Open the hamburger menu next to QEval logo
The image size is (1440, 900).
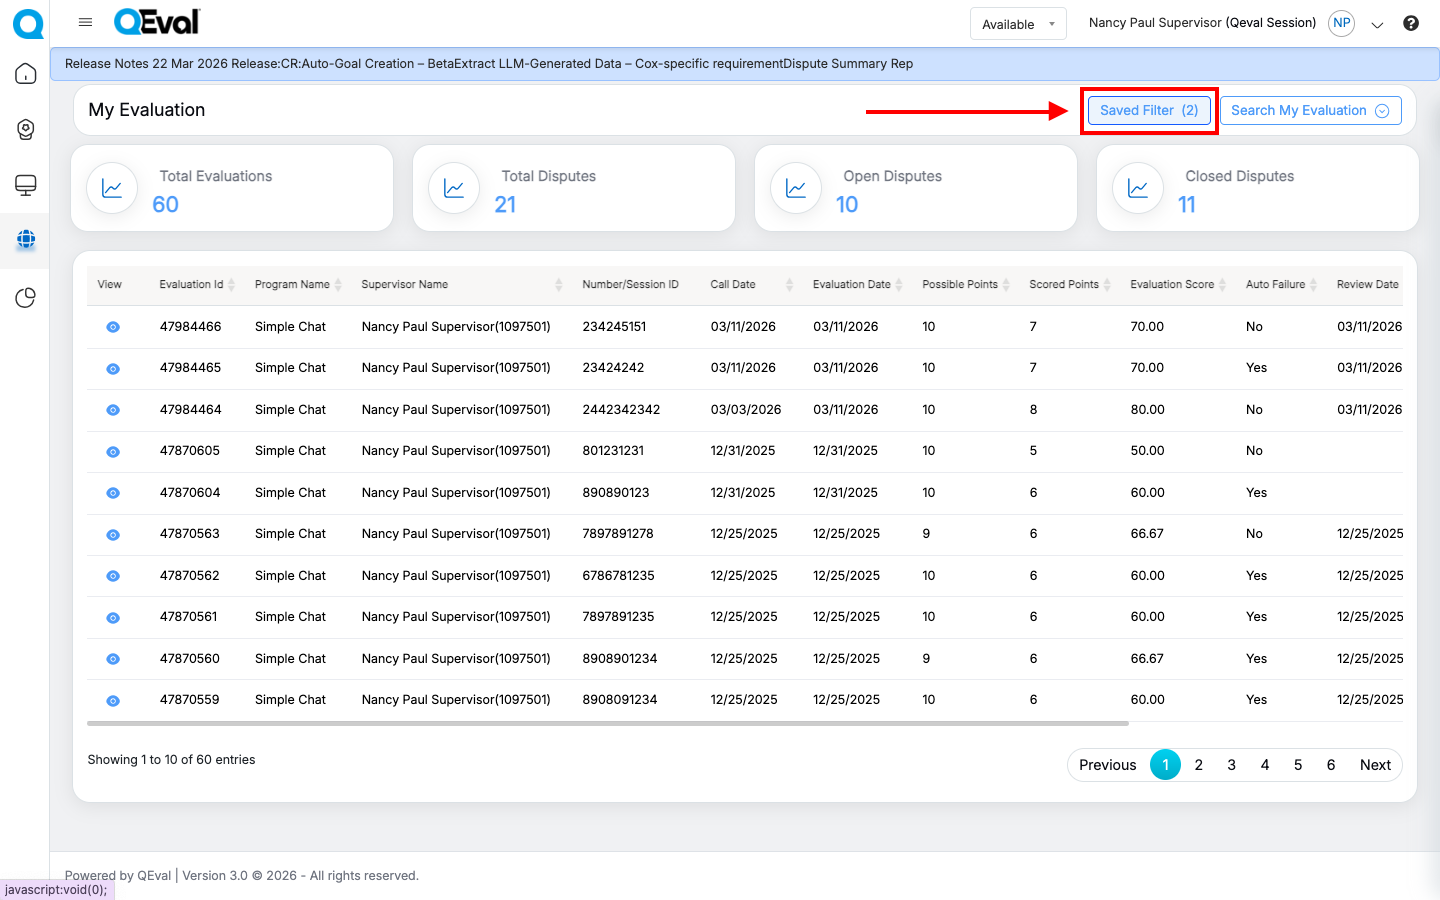point(85,22)
